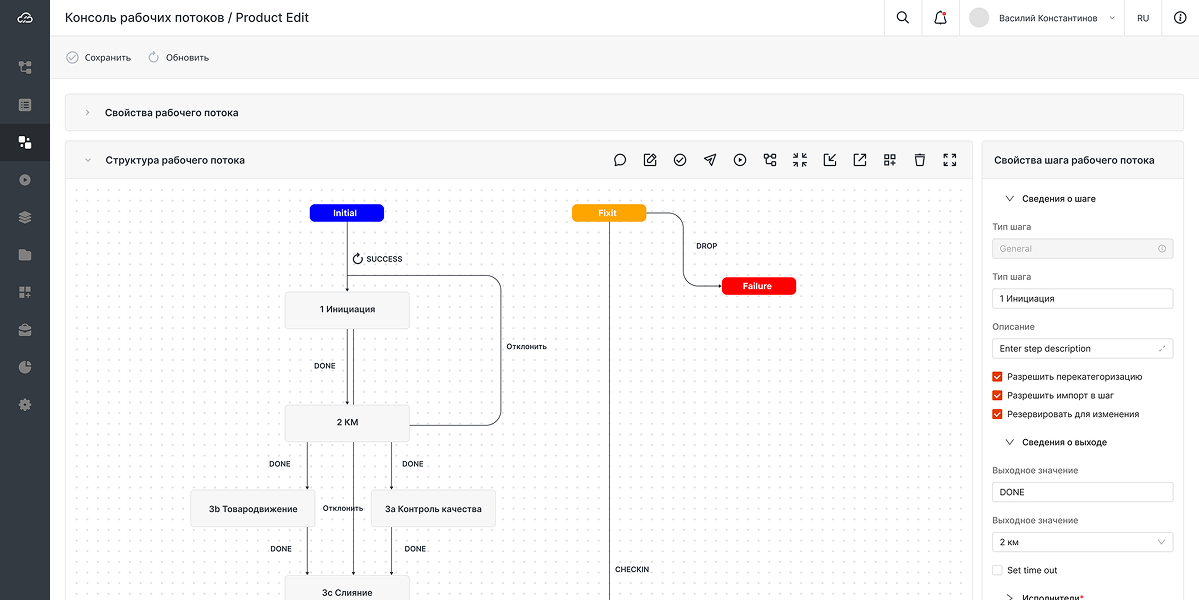Uncheck 'Разрешить перекатегоризацию' checkbox
1199x600 pixels.
click(997, 377)
